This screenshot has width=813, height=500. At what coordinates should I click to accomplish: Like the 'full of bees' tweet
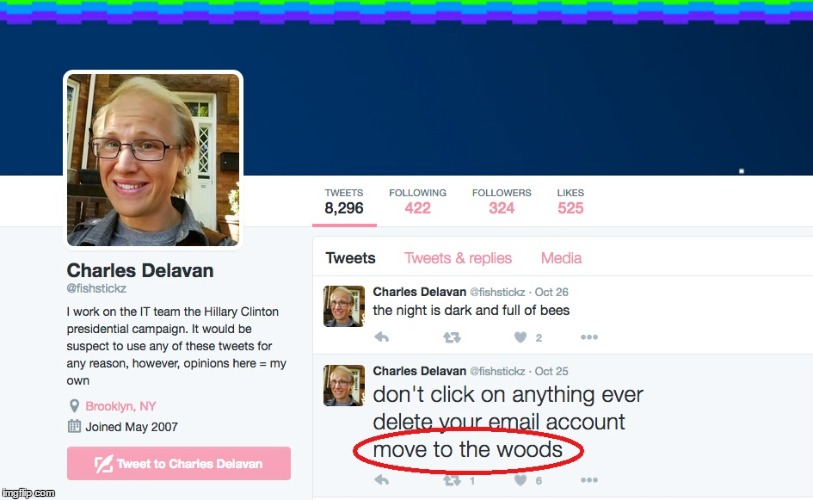pyautogui.click(x=520, y=337)
